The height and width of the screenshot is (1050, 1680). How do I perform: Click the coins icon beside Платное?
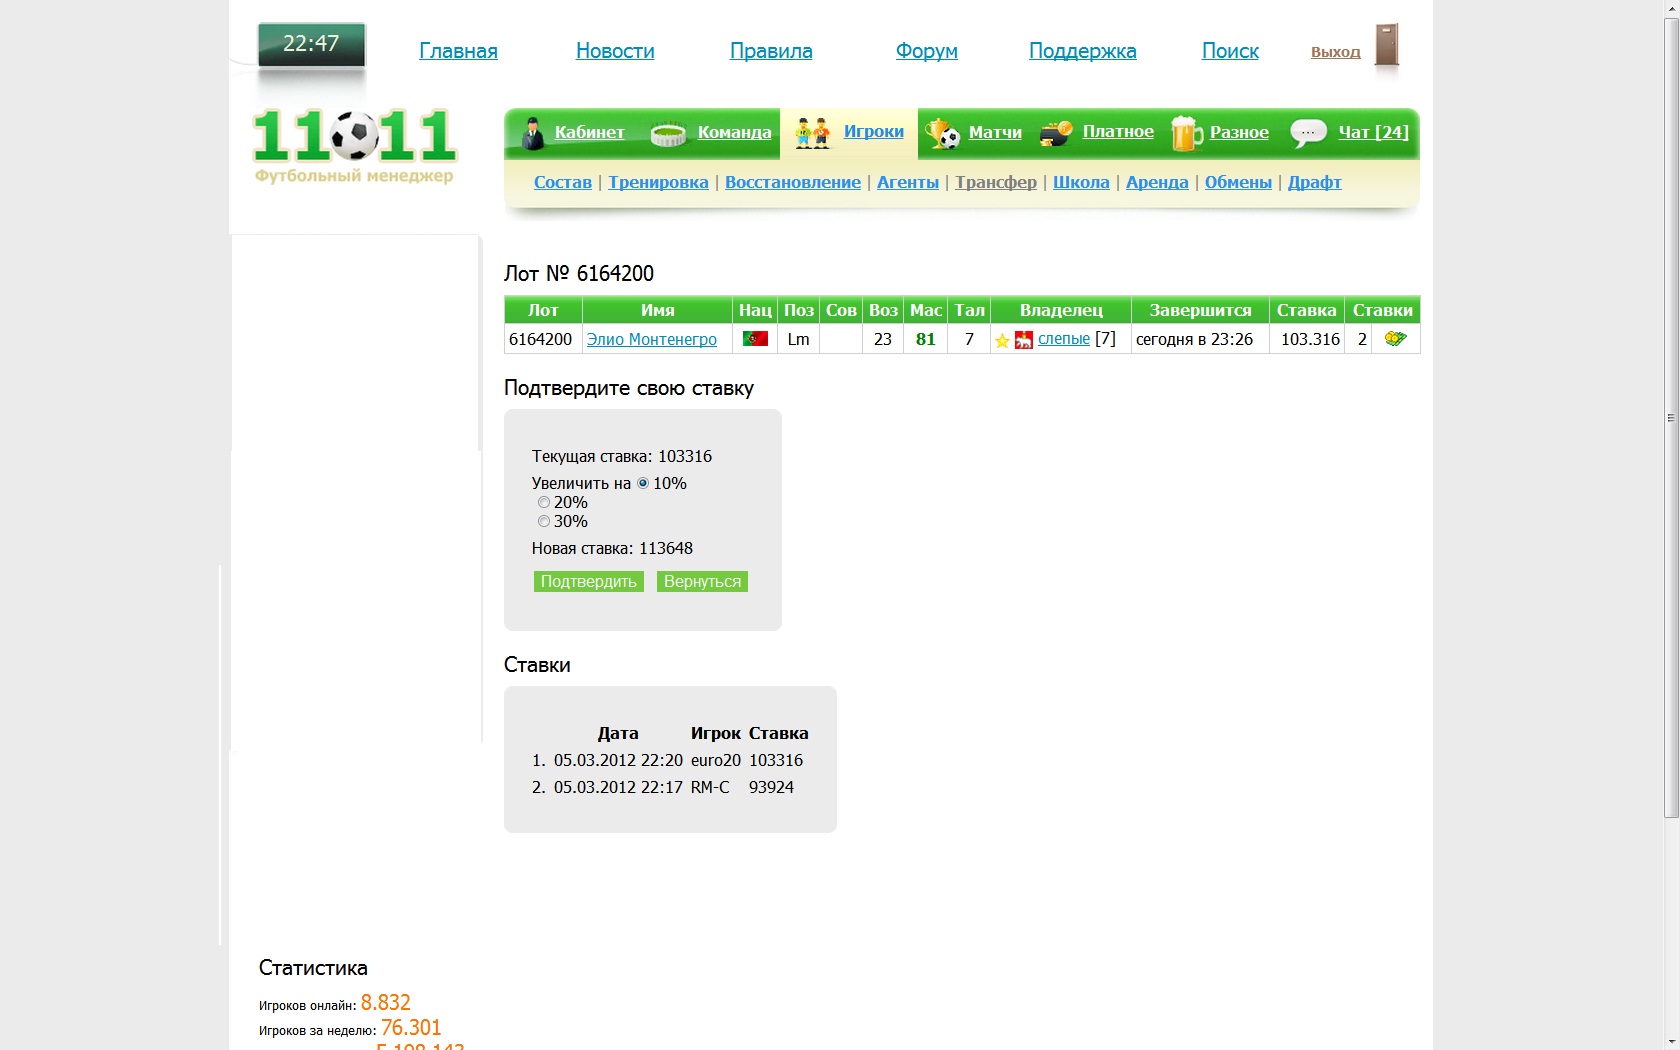pos(1056,133)
